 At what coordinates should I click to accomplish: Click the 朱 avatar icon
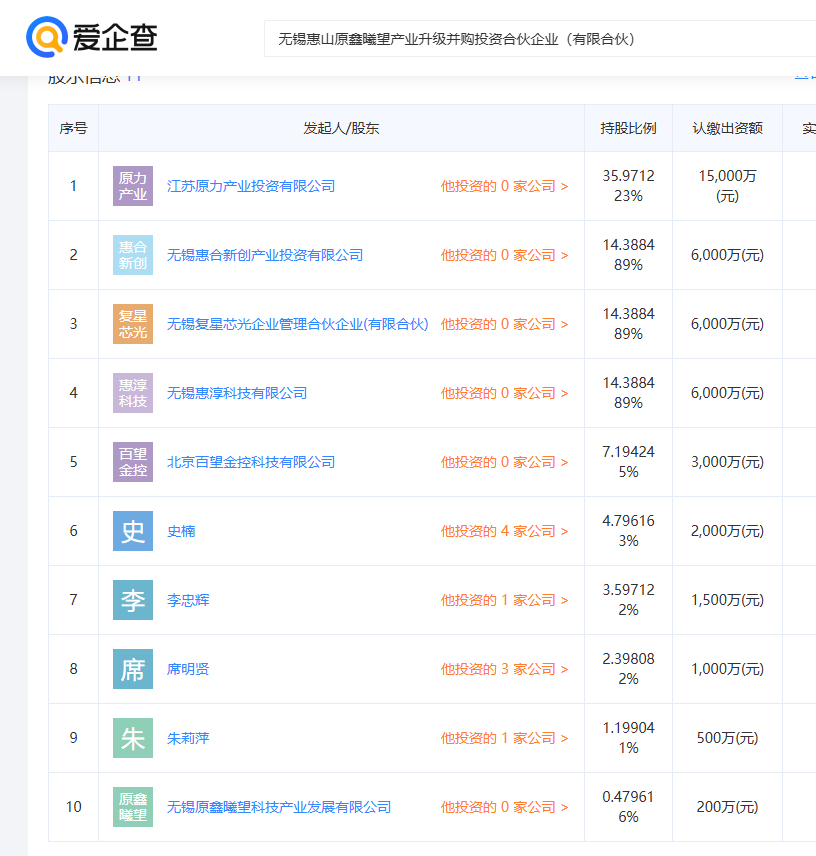click(133, 738)
